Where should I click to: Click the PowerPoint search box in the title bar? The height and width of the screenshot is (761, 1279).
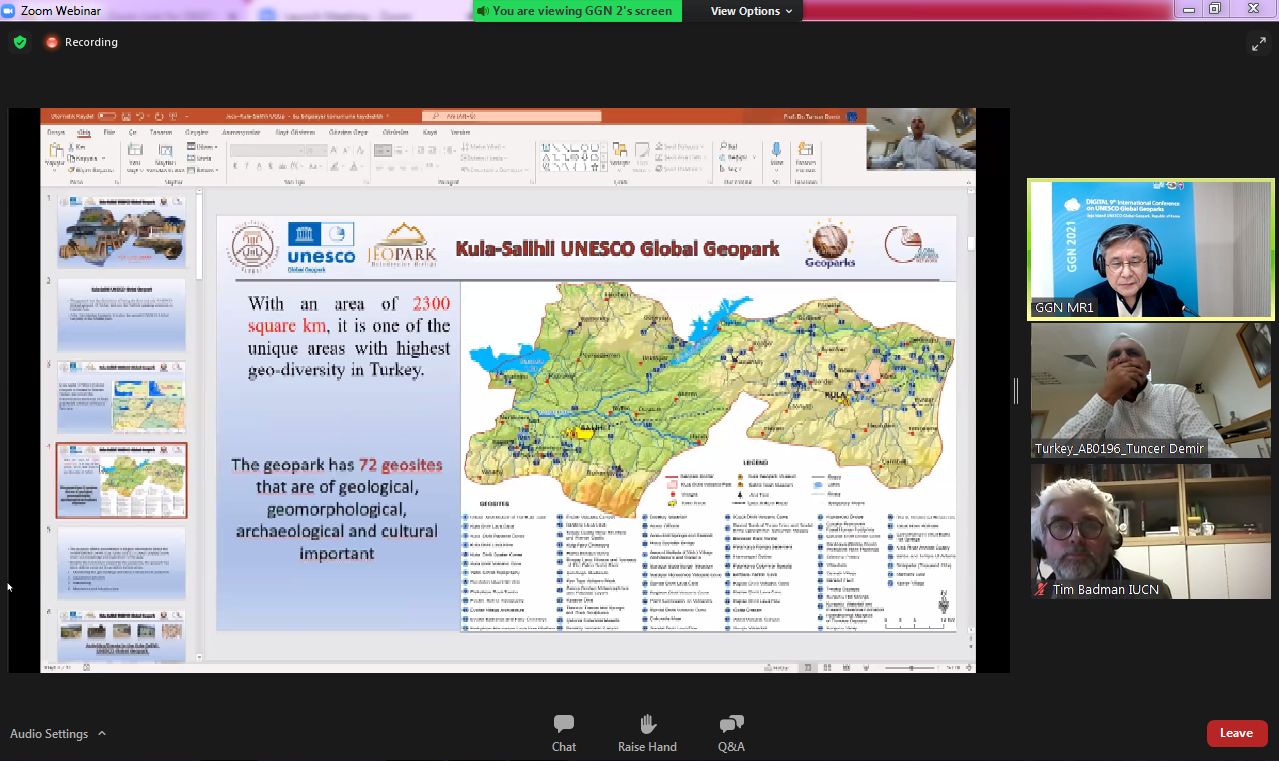[x=511, y=117]
